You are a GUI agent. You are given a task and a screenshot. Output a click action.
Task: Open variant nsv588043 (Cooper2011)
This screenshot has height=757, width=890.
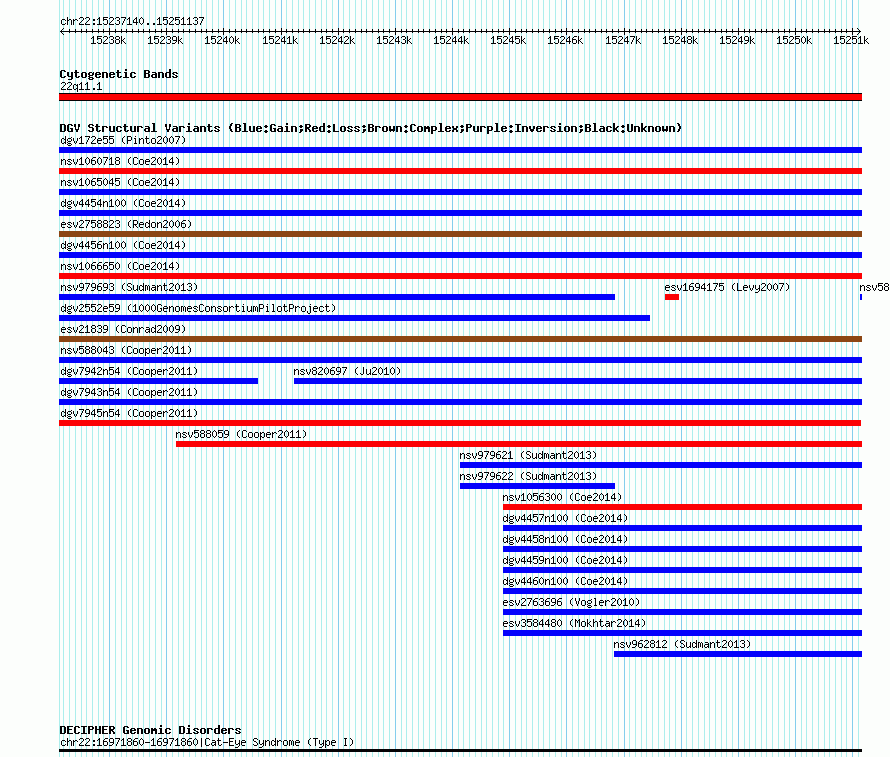(126, 350)
